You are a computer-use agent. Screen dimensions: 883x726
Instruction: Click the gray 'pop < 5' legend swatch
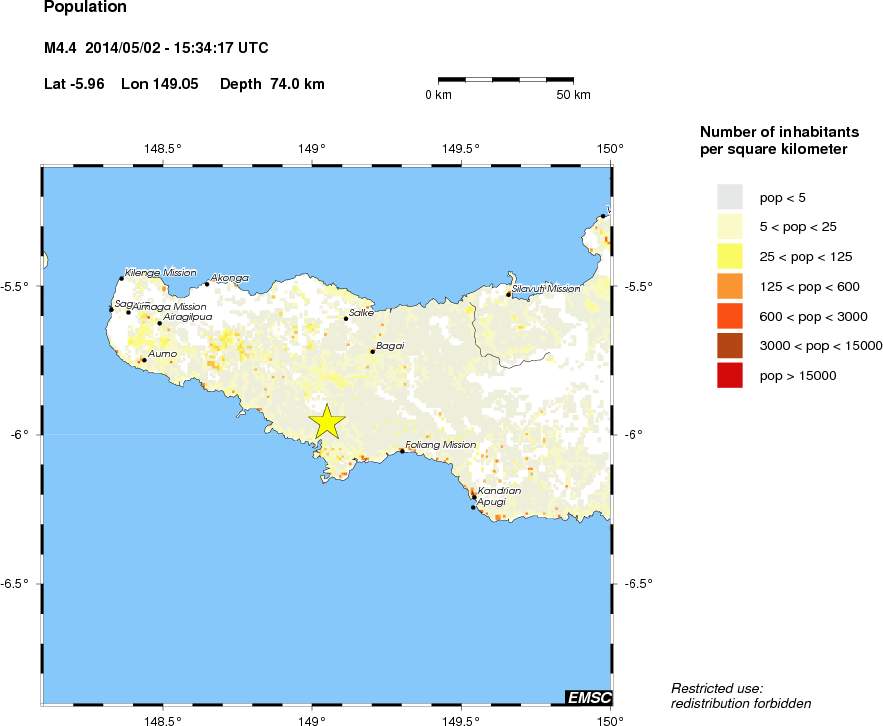pyautogui.click(x=730, y=198)
